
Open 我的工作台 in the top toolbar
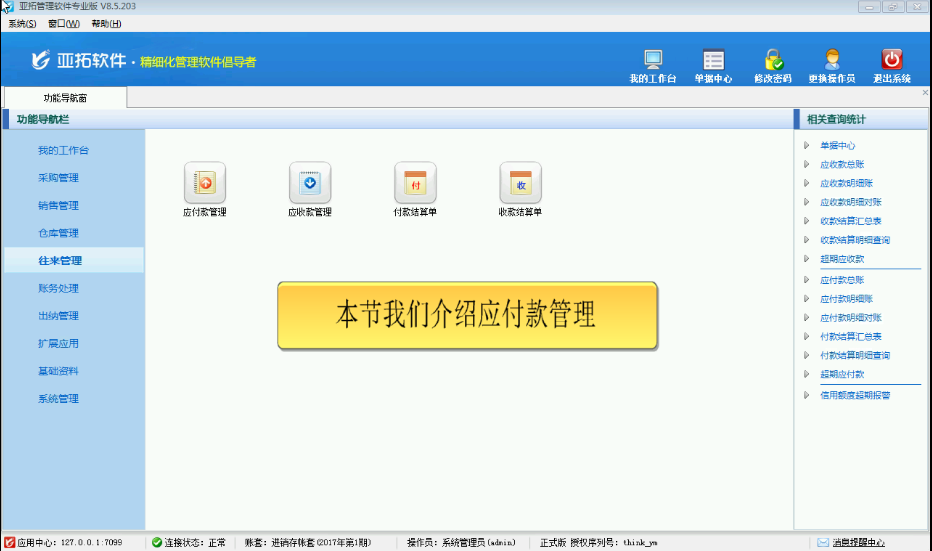coord(652,62)
